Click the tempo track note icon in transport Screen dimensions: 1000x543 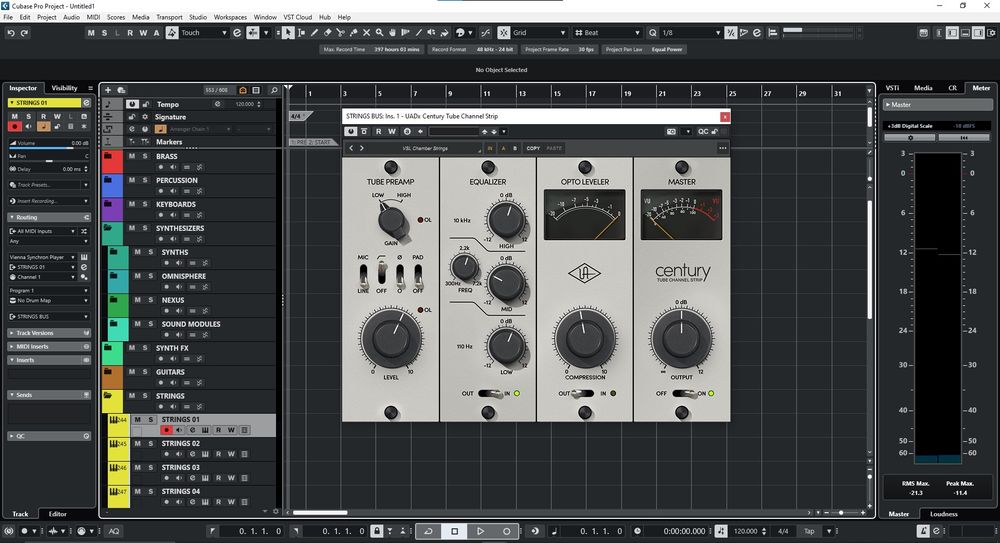(x=721, y=531)
